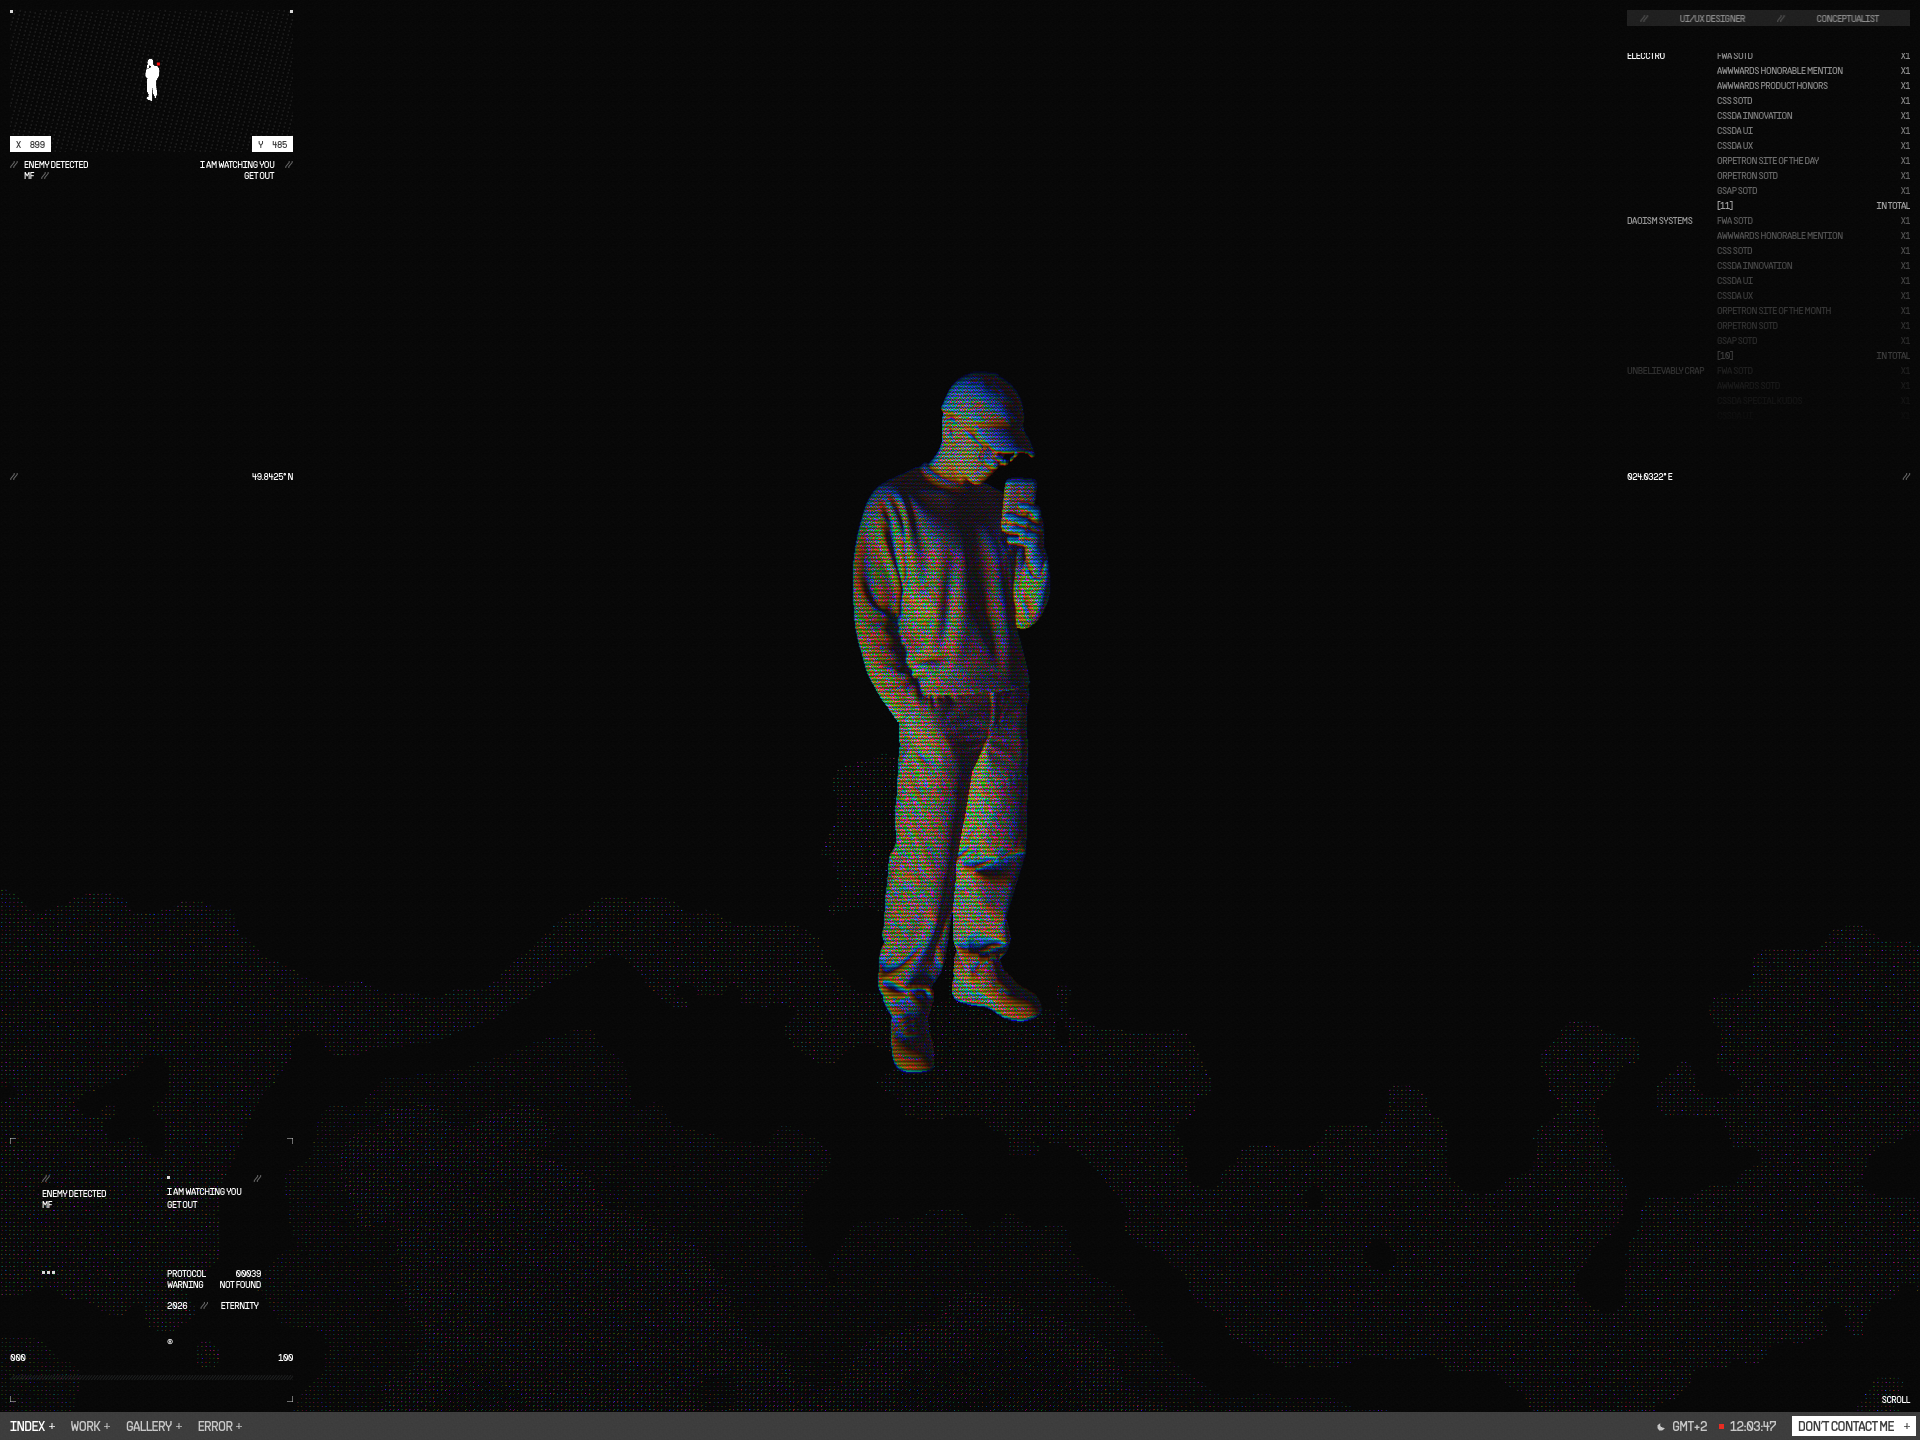This screenshot has height=1440, width=1920.
Task: Click the CSSDA INNOVATION row under ELECCTRO
Action: [x=1813, y=116]
